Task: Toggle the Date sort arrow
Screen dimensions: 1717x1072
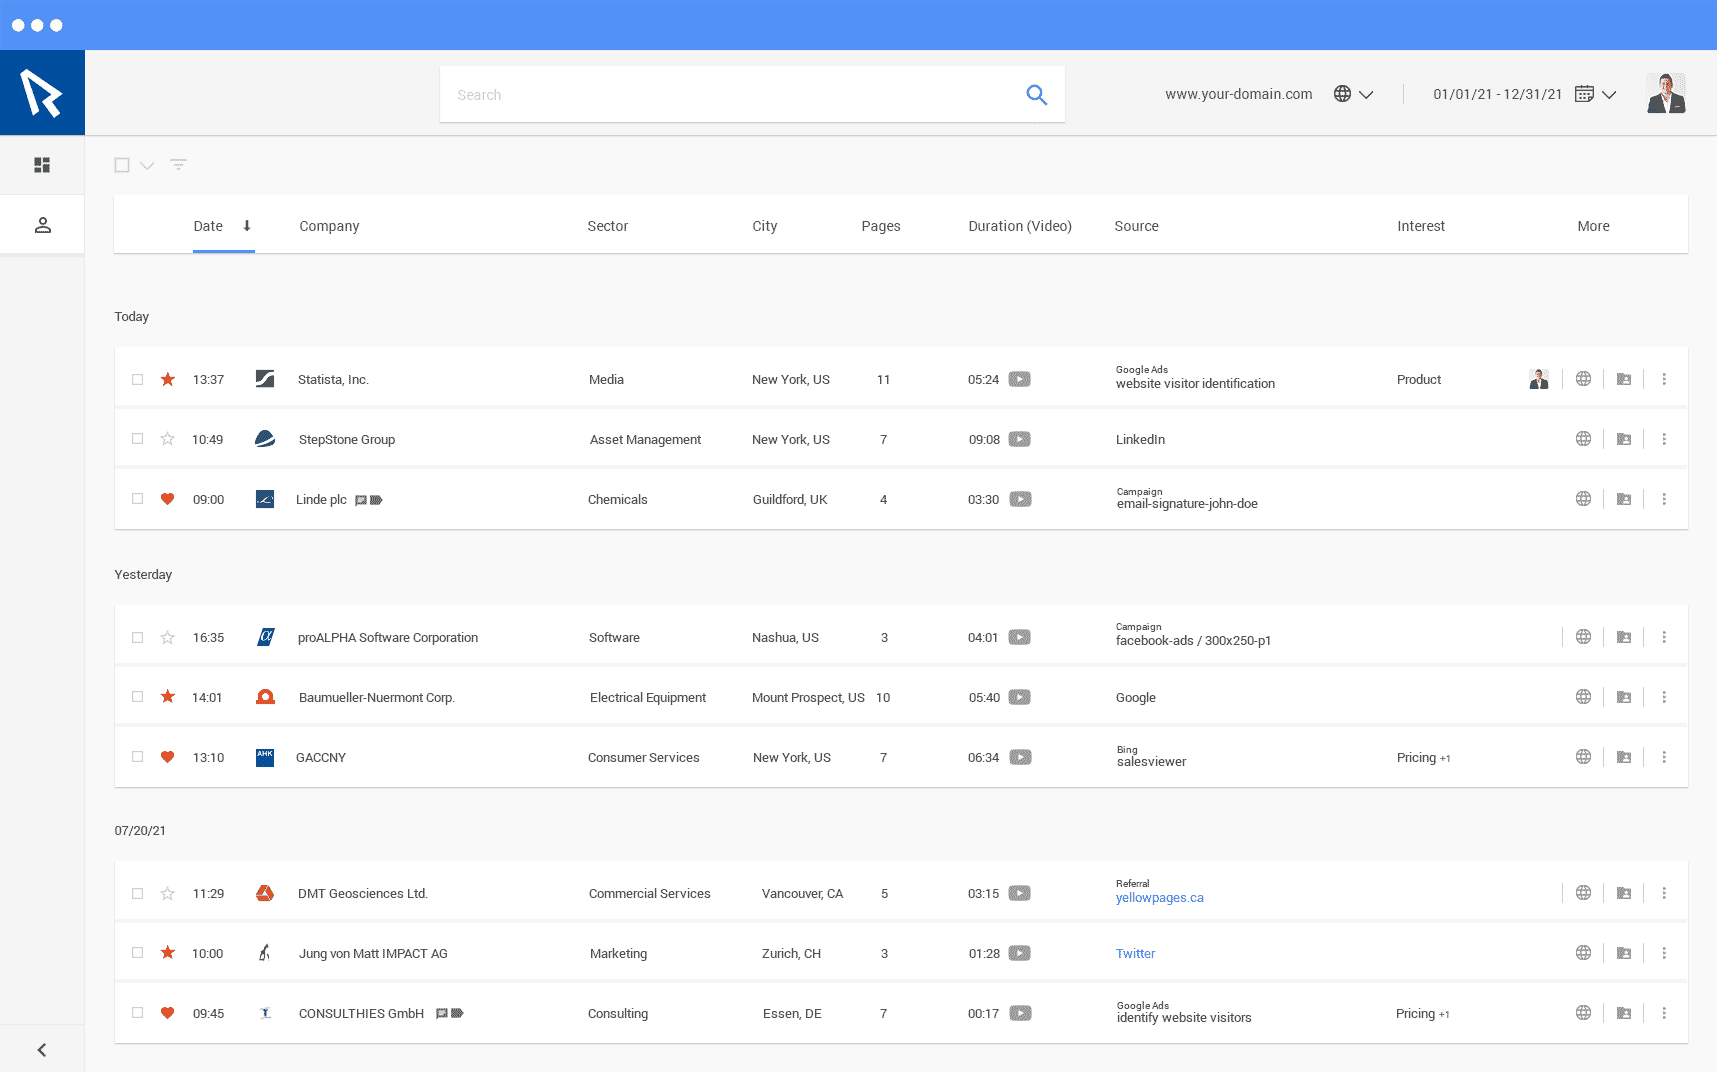Action: tap(247, 226)
